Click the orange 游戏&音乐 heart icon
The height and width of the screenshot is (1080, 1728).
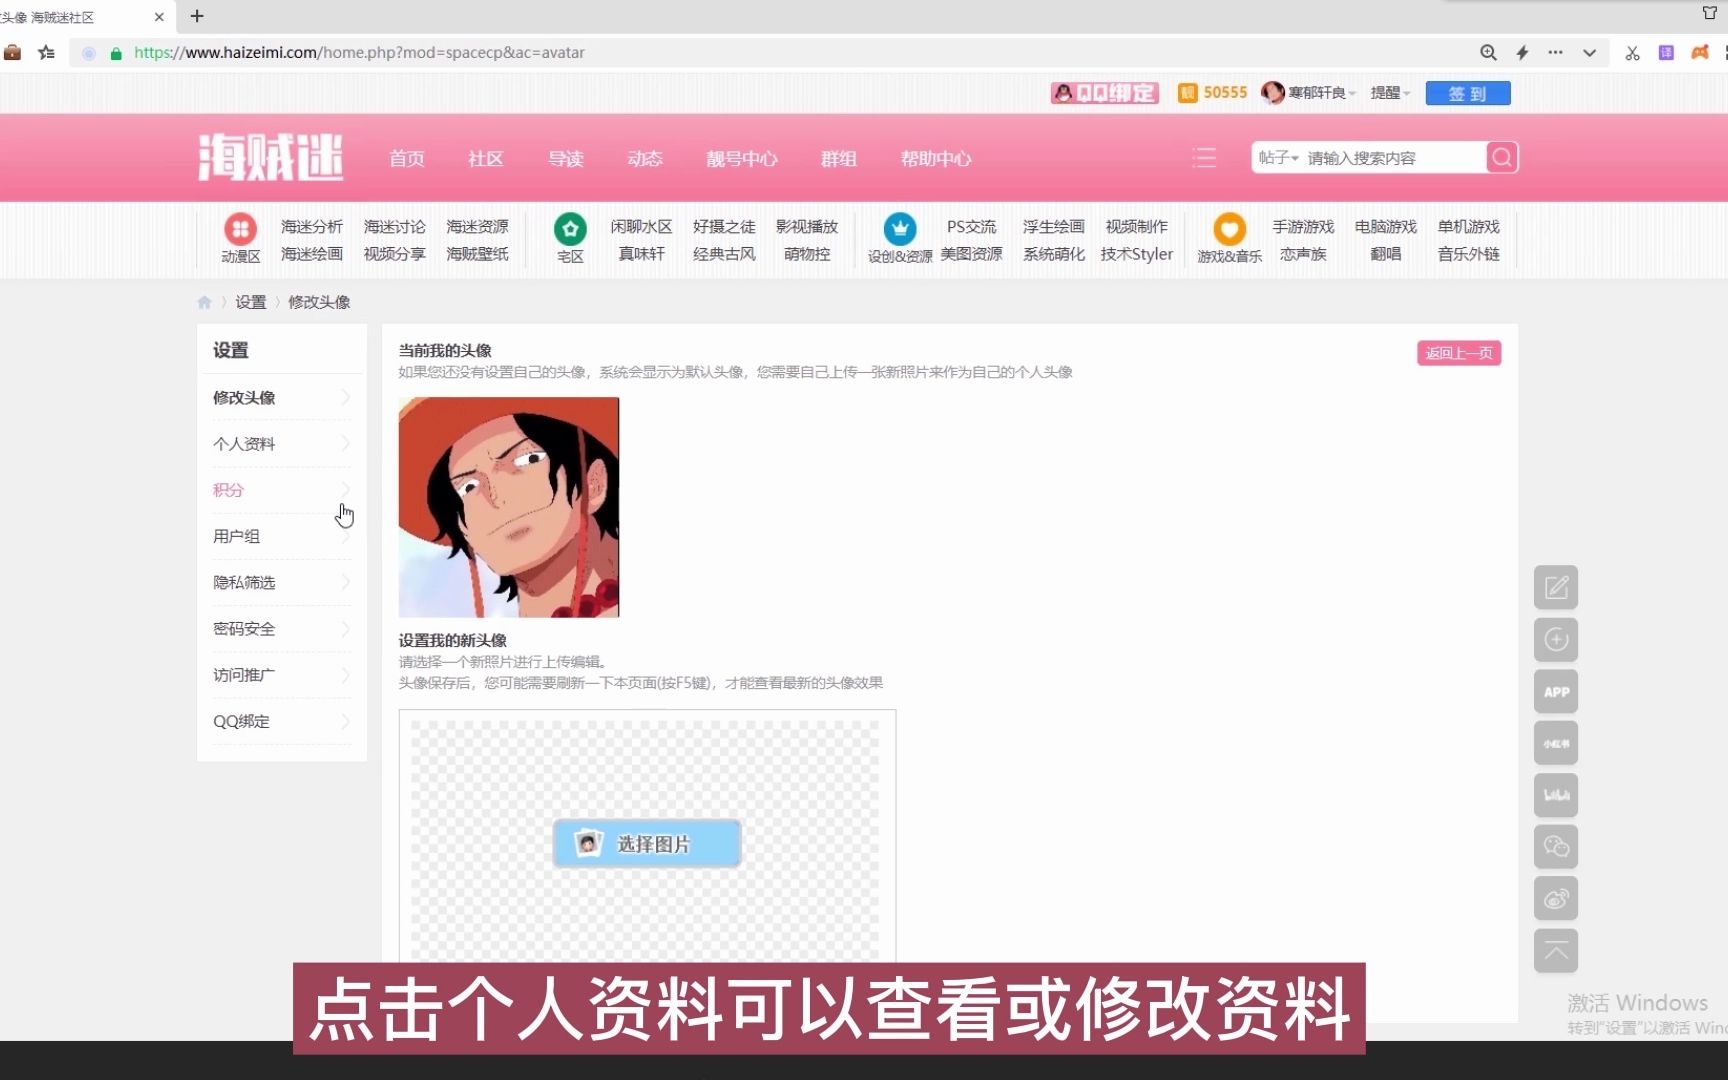[1229, 229]
